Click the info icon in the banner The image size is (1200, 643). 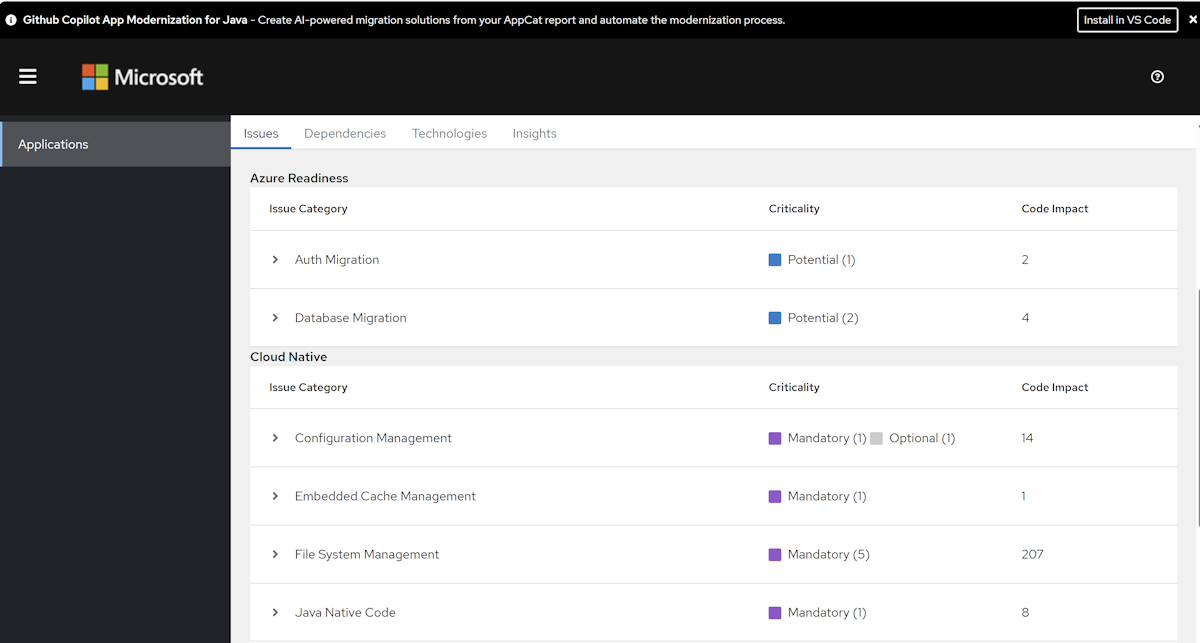click(11, 20)
